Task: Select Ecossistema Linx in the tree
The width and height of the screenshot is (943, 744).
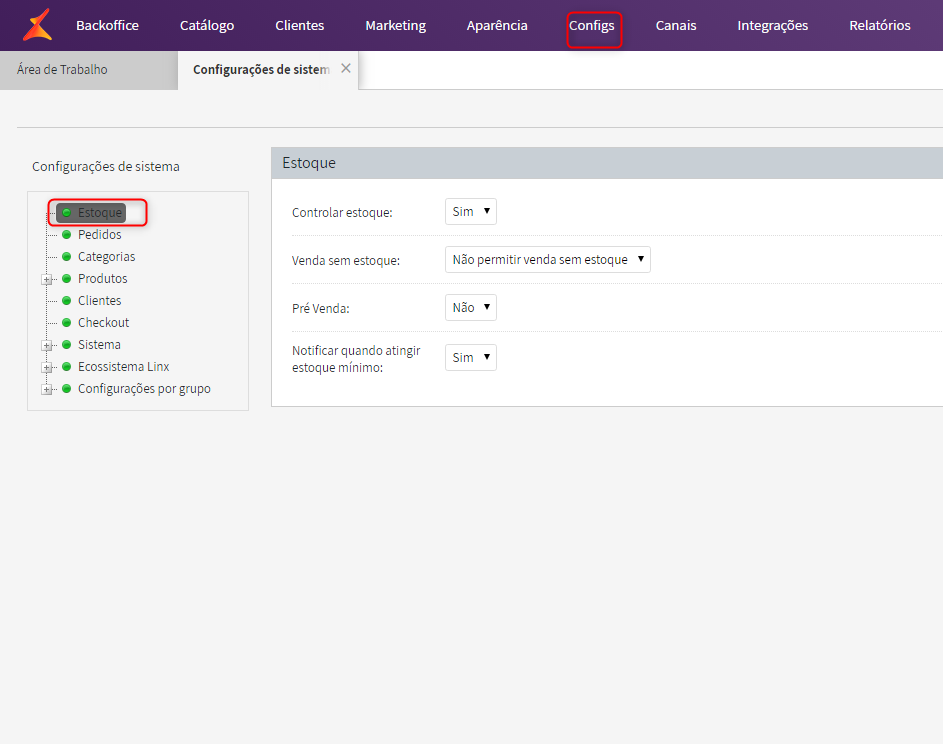Action: pyautogui.click(x=124, y=367)
